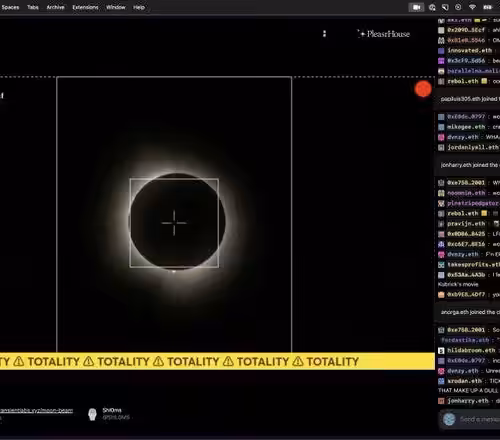Select username pravijn.eth in chat
500x440 pixels.
click(466, 223)
